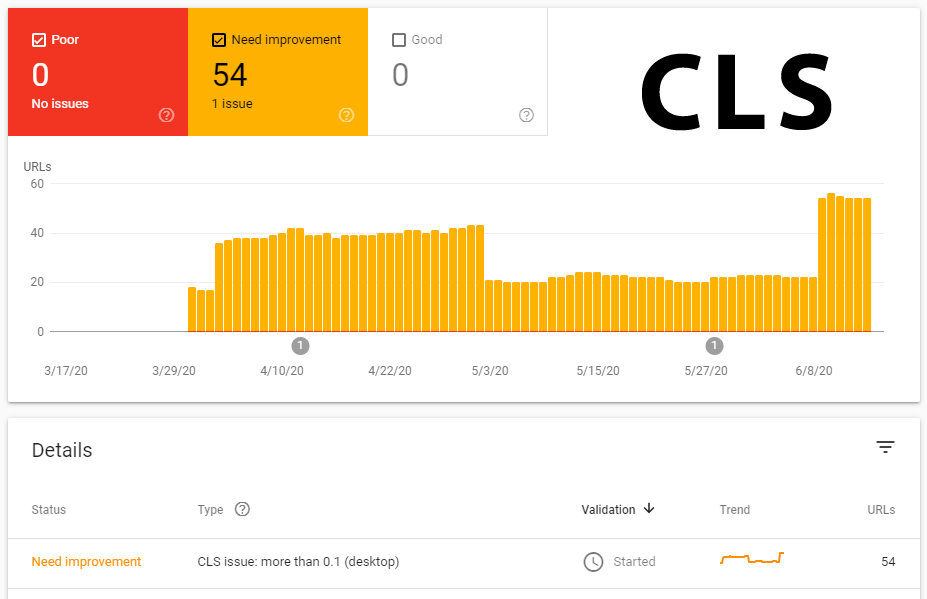Select the Need improvement summary card
The width and height of the screenshot is (927, 599).
(278, 72)
